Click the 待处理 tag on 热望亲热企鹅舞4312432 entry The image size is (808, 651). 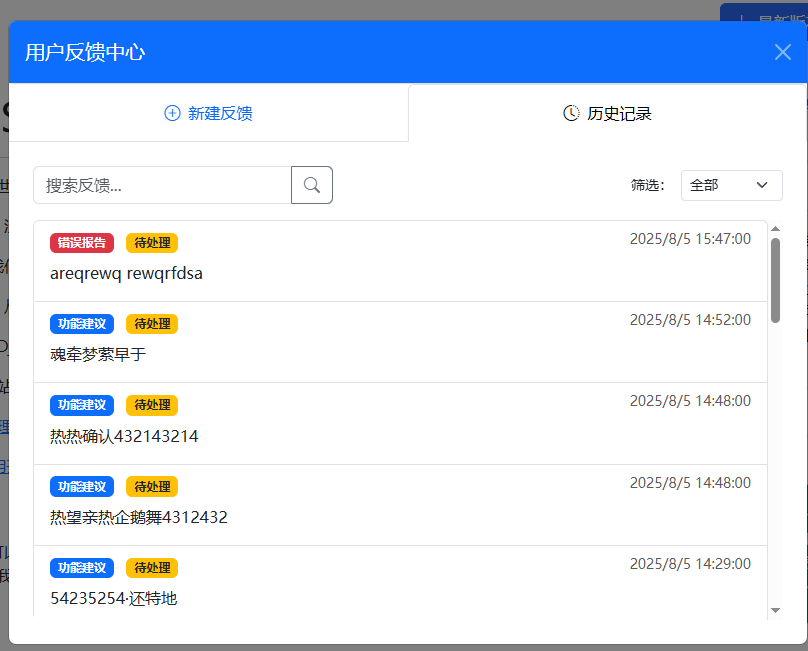pos(151,486)
